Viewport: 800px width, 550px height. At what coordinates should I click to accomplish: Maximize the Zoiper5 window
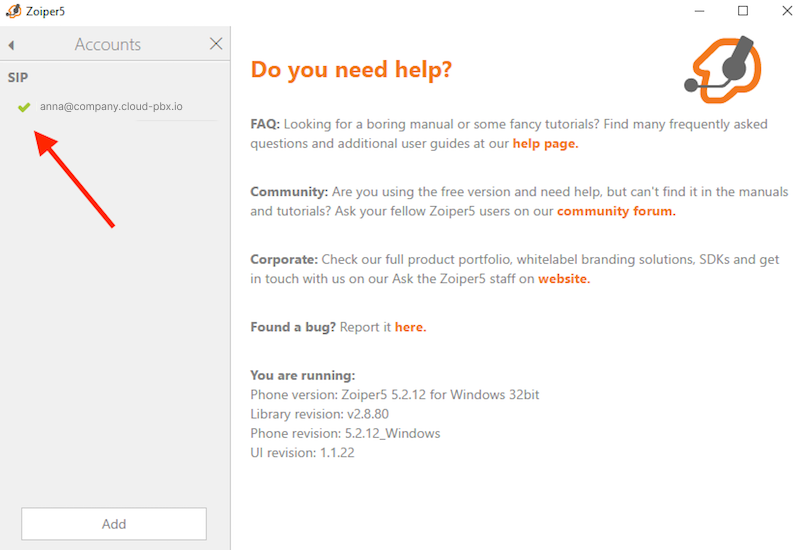tap(743, 11)
